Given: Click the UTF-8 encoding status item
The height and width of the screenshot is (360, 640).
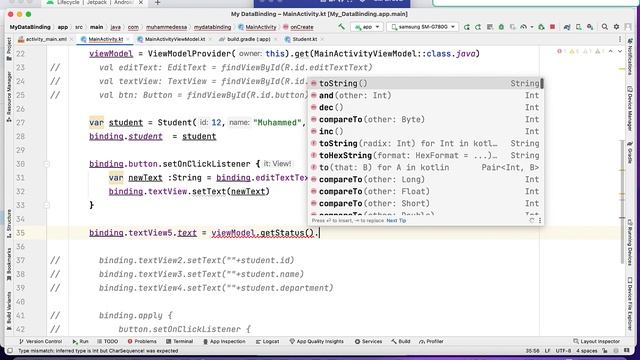Looking at the screenshot, I should point(563,351).
